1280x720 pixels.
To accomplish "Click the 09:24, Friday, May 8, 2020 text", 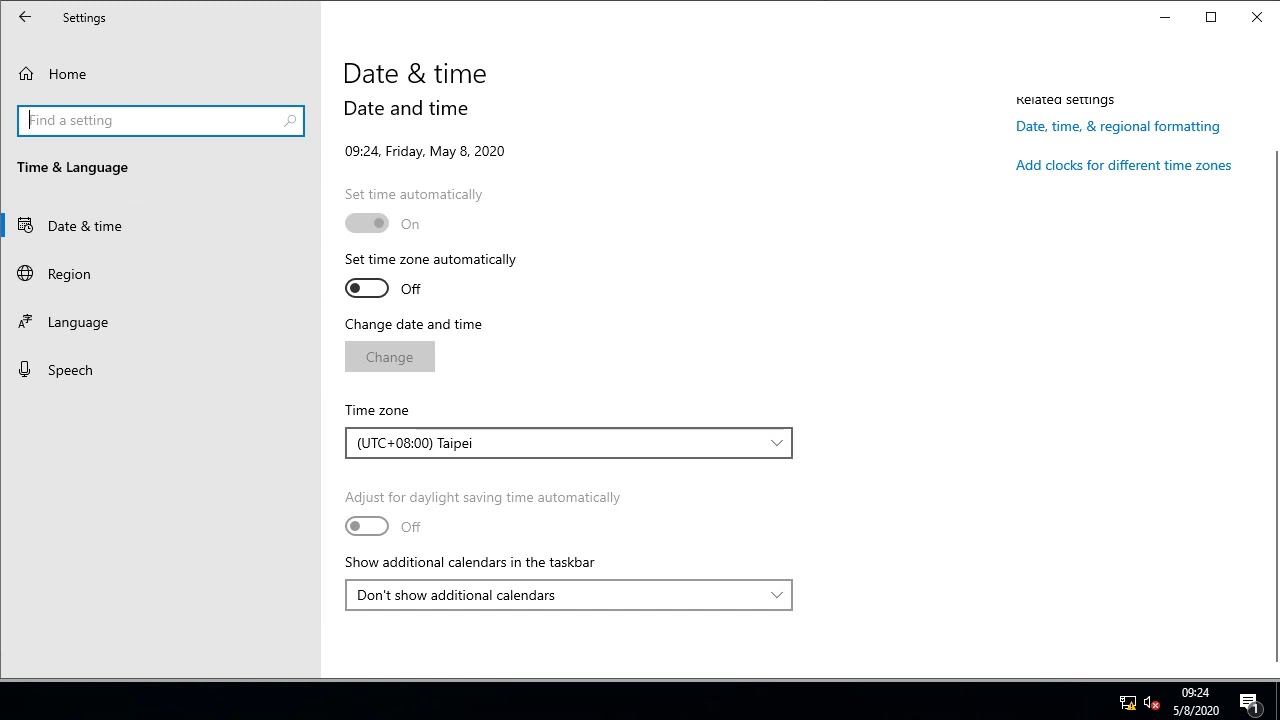I will (x=425, y=151).
